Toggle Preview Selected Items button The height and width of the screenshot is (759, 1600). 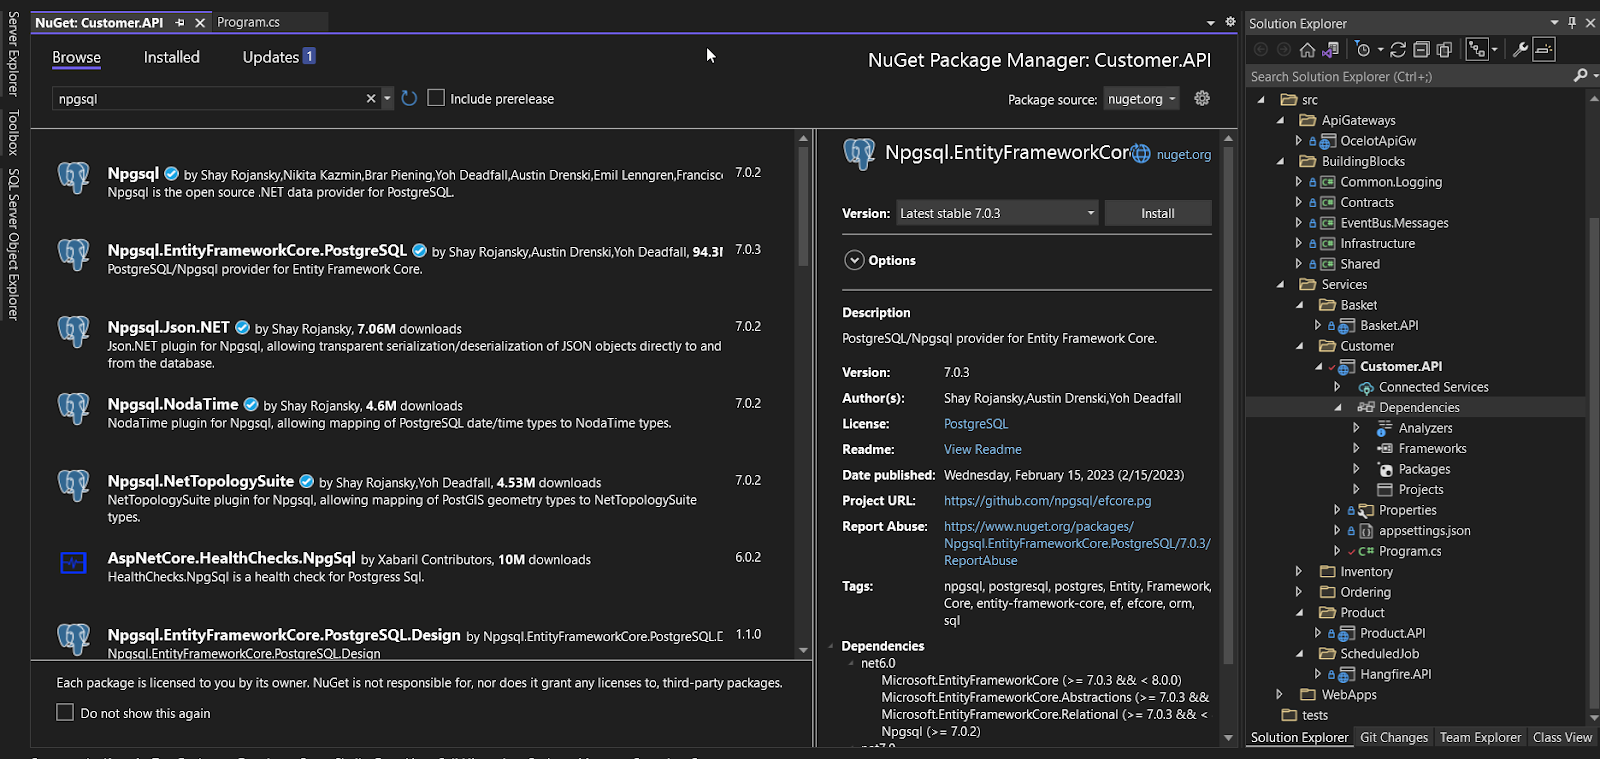point(1544,49)
